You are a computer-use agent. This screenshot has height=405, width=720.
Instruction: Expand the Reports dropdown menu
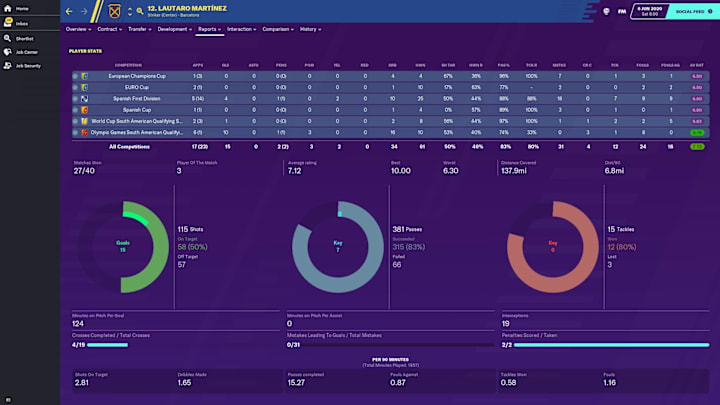coord(209,29)
